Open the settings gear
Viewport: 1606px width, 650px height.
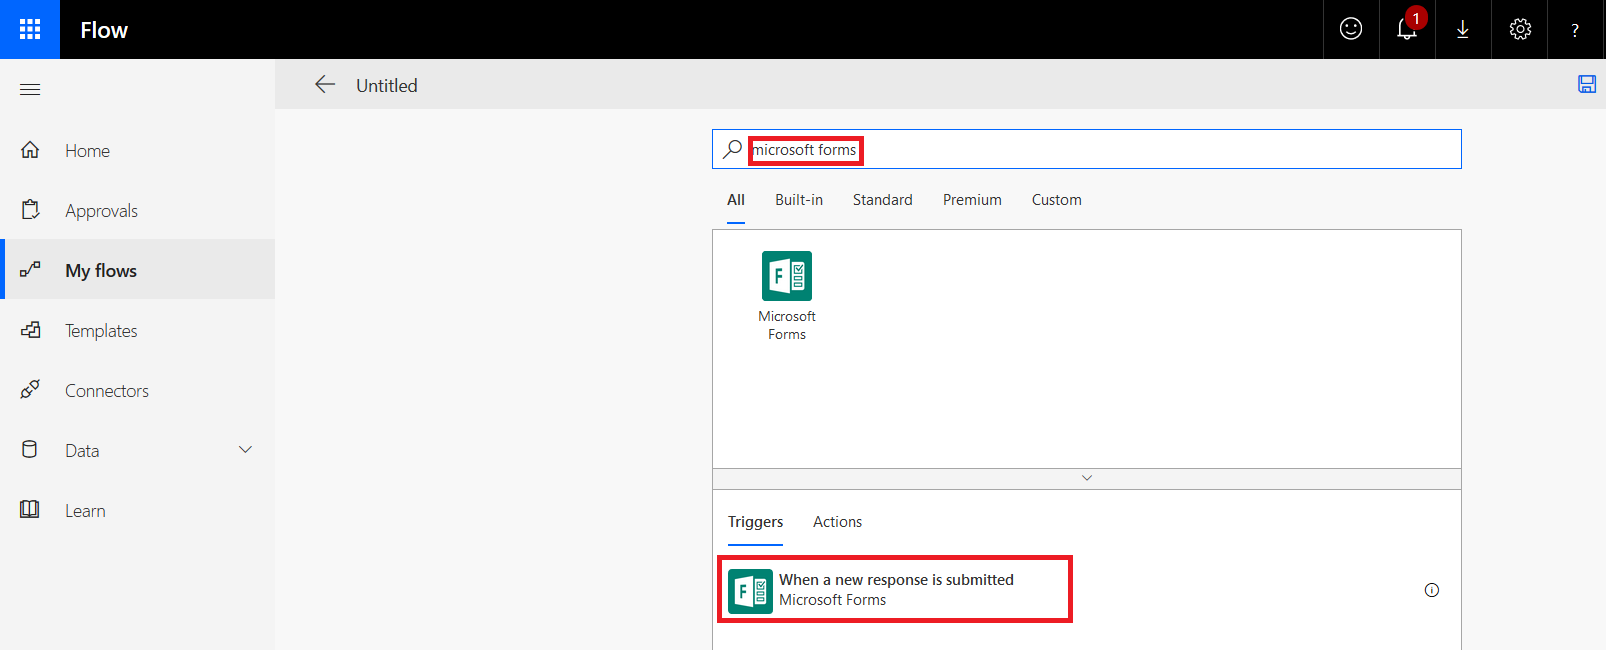click(1519, 30)
